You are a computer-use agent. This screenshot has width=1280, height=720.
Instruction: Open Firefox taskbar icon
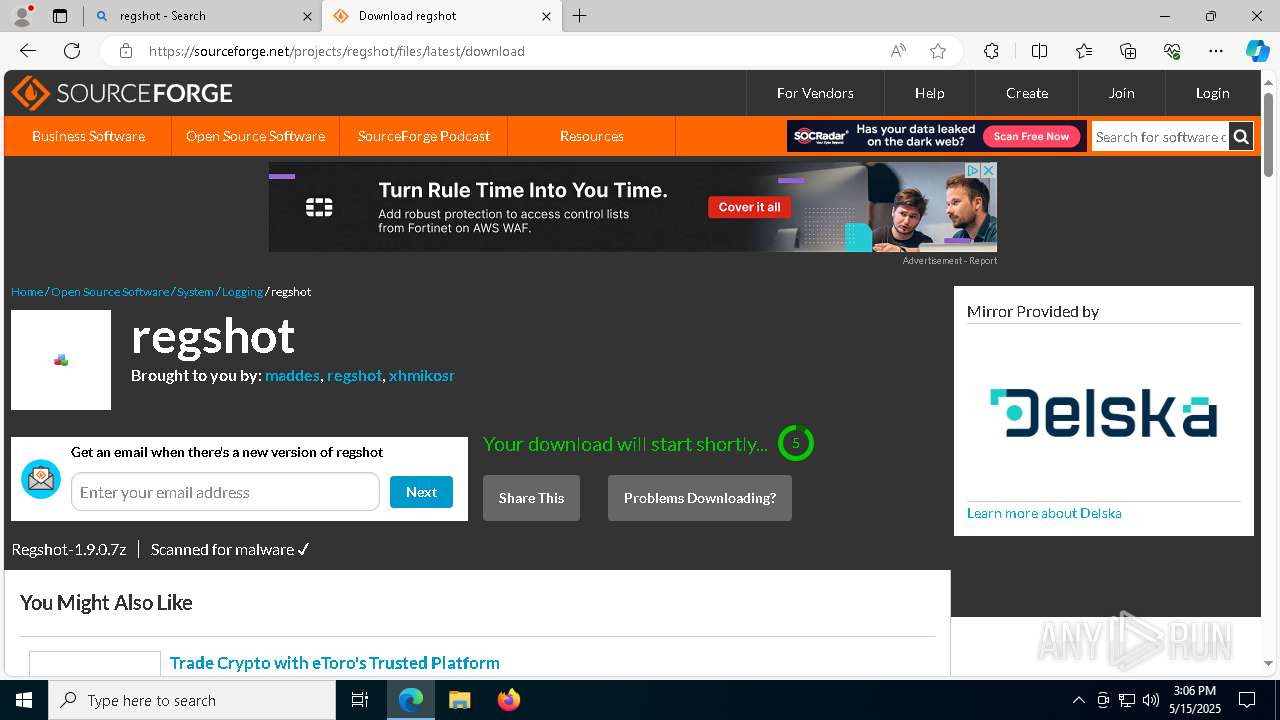coord(508,700)
